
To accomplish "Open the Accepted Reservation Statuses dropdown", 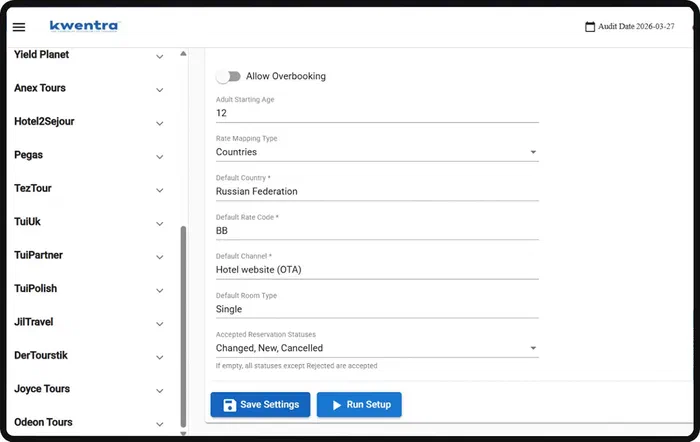I will click(377, 348).
